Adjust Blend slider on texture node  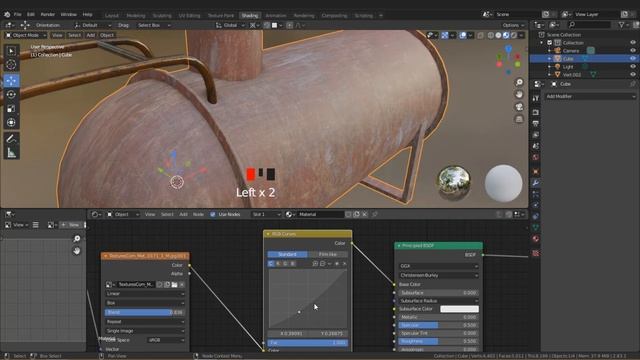tap(145, 312)
